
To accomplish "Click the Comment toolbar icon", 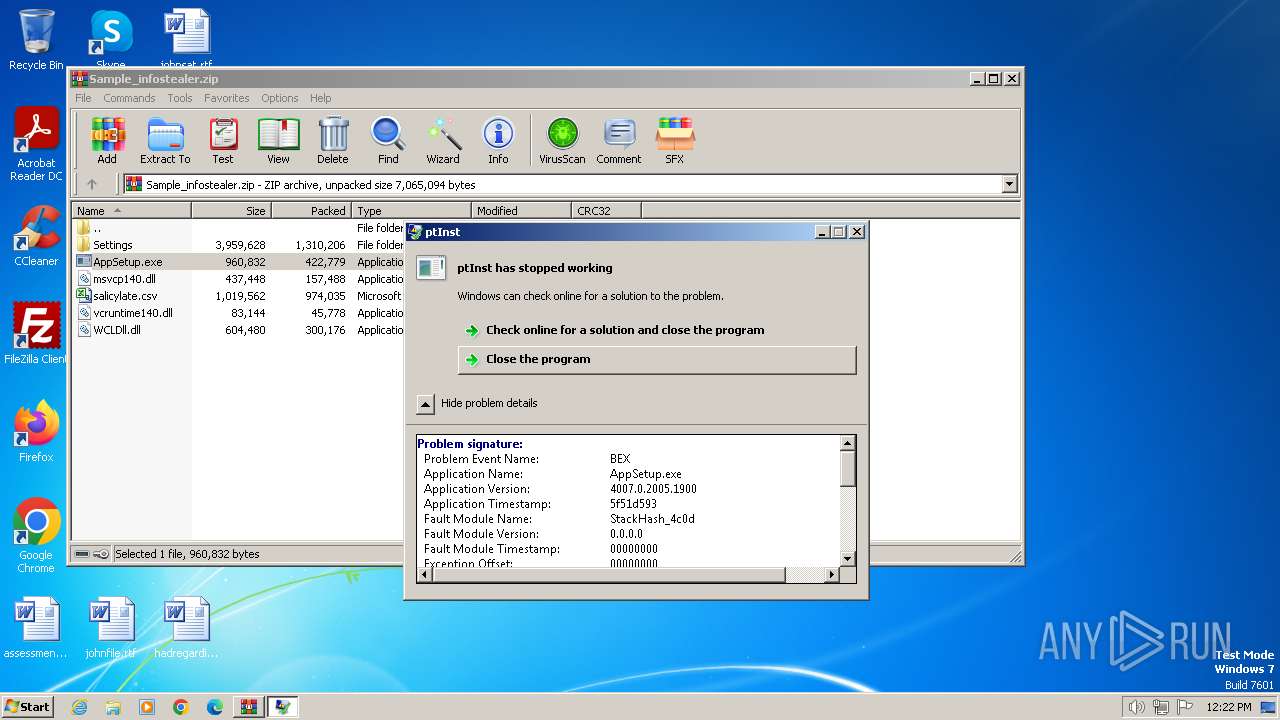I will pos(619,141).
